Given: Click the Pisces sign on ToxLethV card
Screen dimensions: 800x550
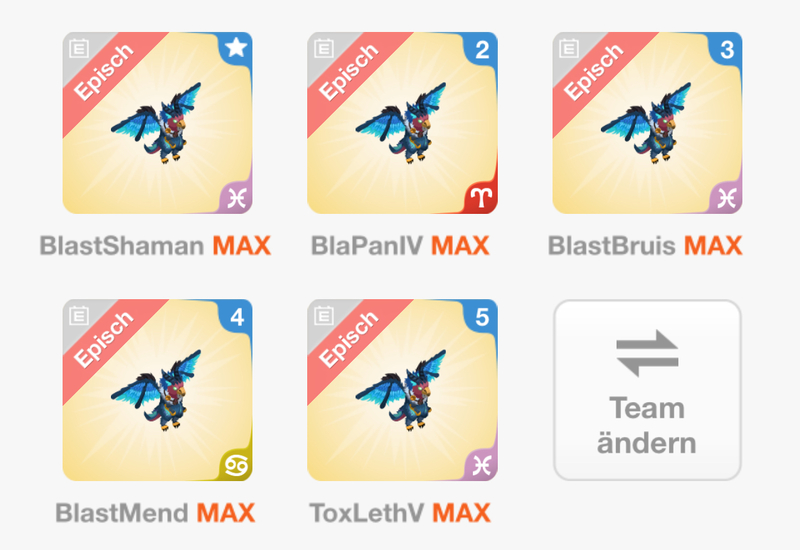Looking at the screenshot, I should [482, 465].
